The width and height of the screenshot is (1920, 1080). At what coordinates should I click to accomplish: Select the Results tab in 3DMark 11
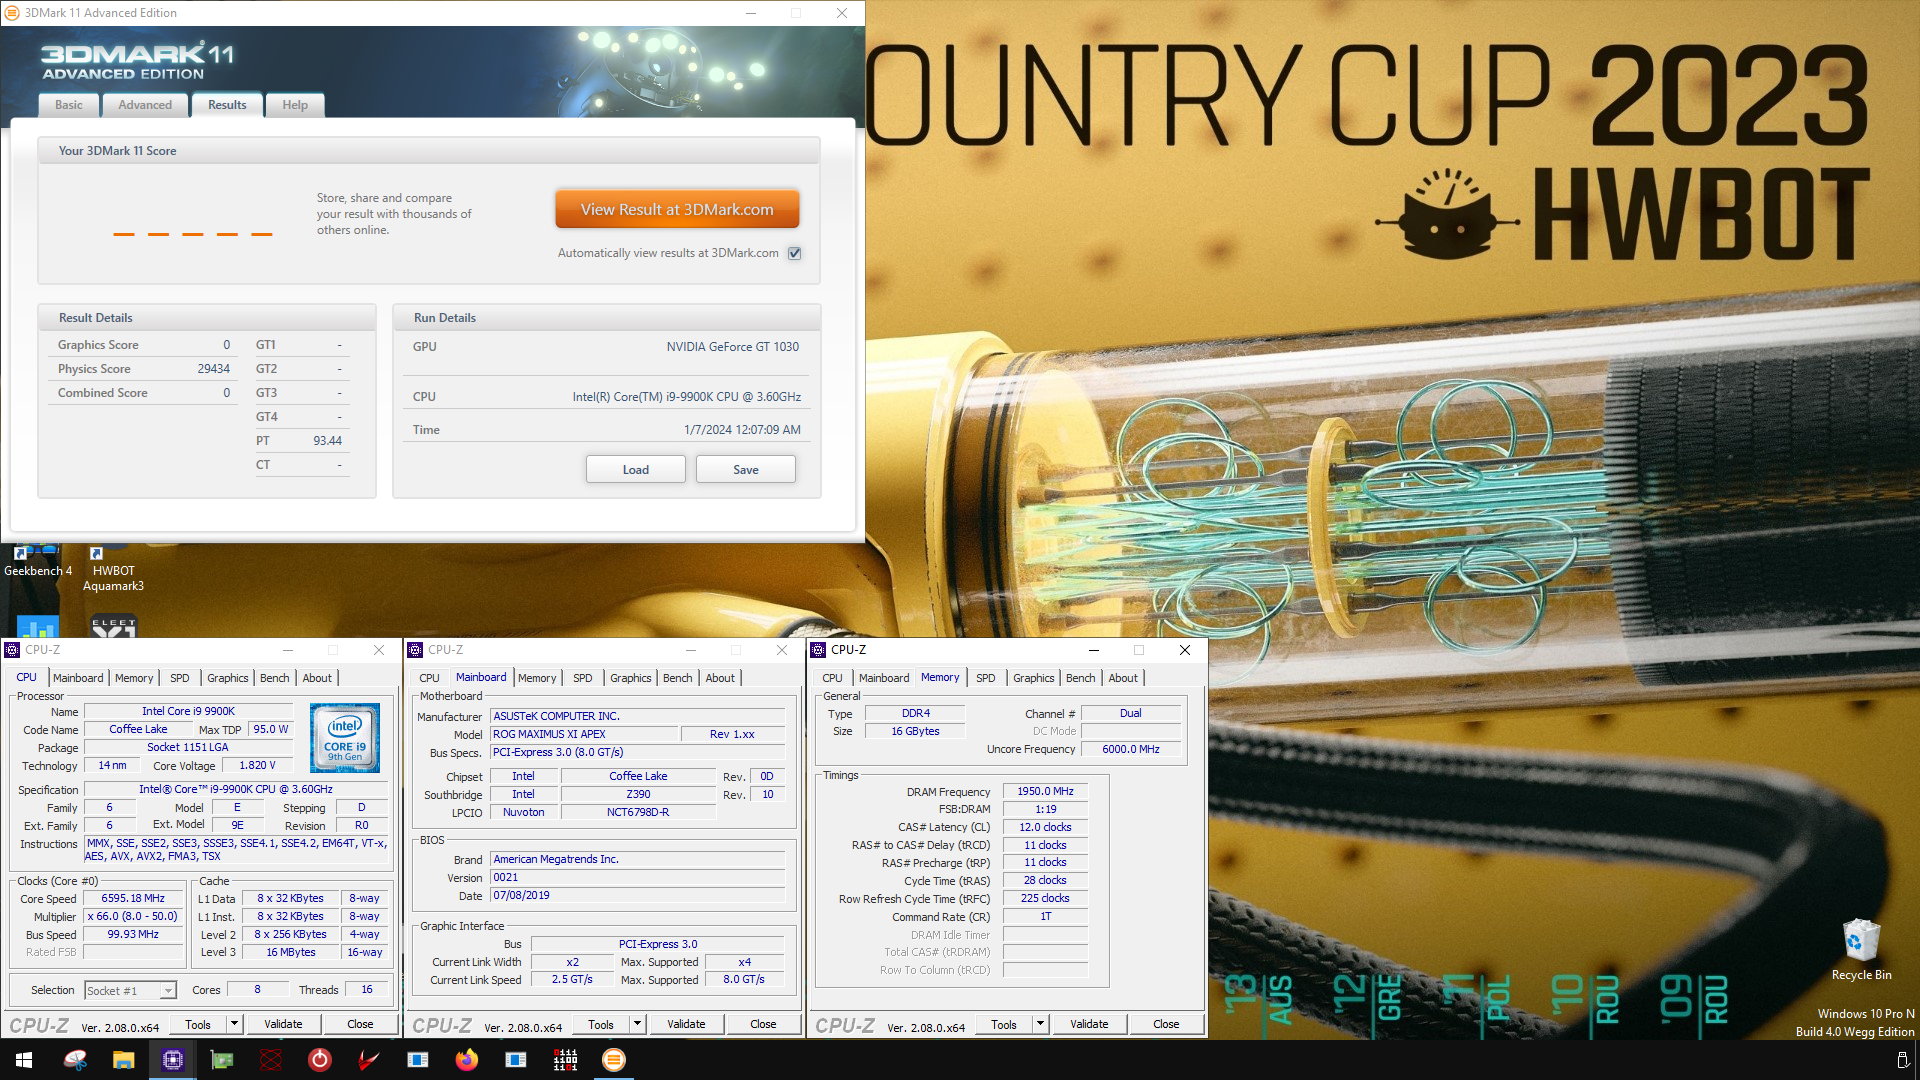(x=227, y=105)
